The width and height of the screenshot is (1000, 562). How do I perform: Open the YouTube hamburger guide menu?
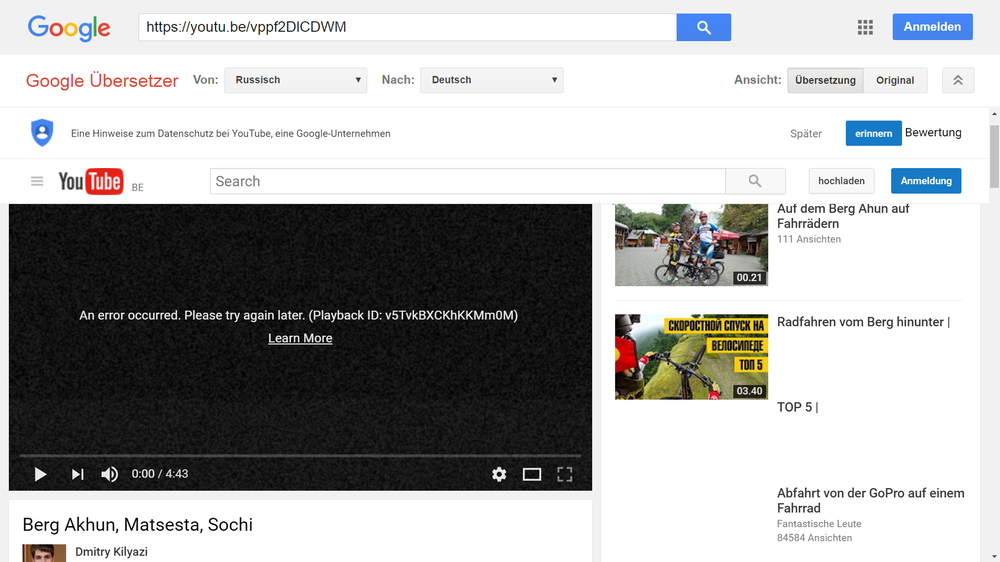(x=37, y=182)
